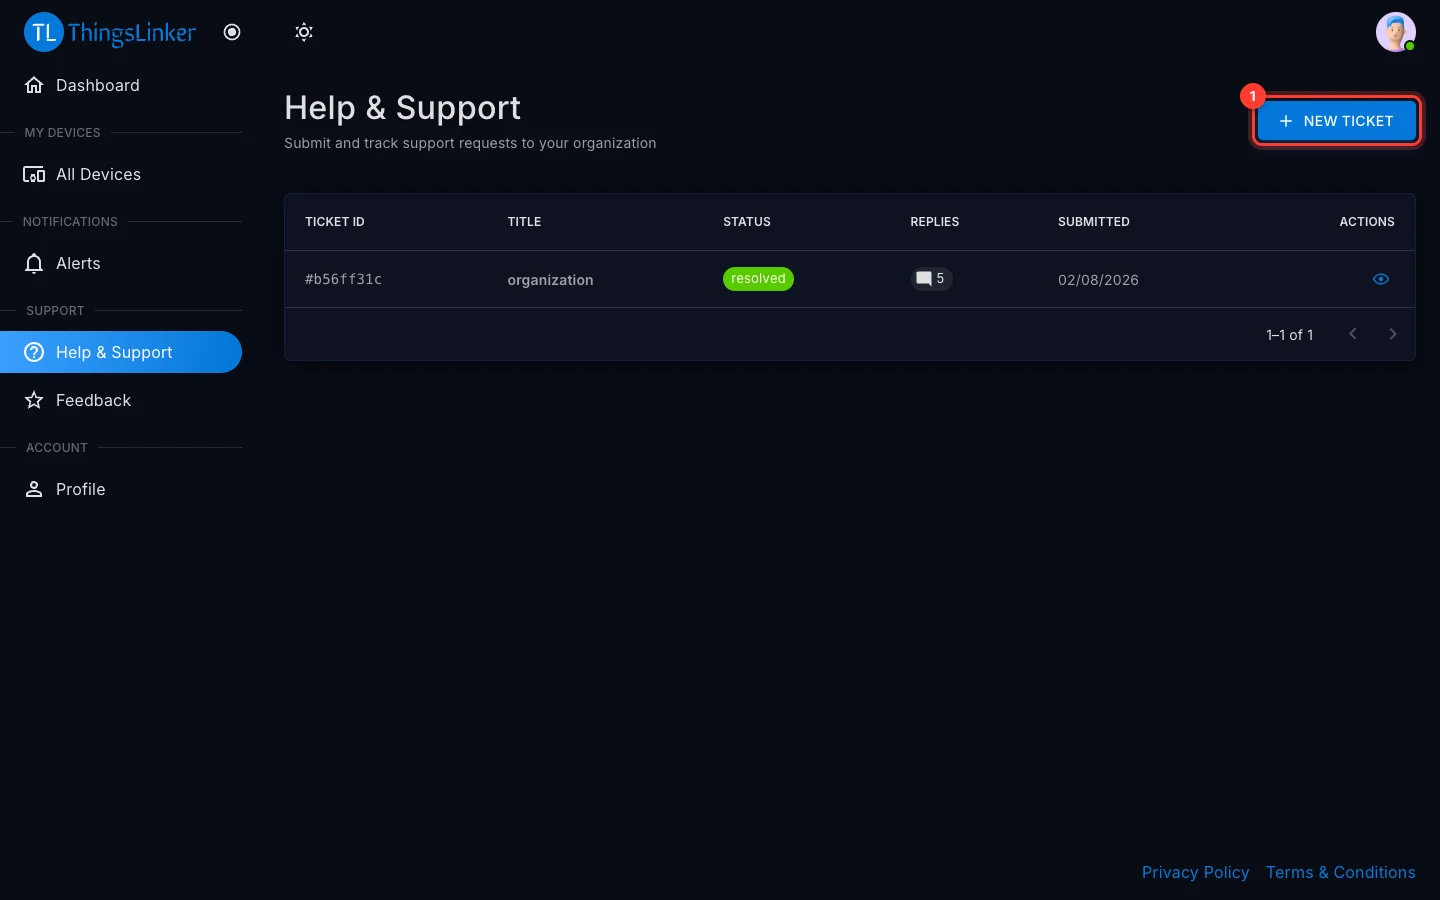
Task: Open the Privacy Policy link
Action: coord(1195,872)
